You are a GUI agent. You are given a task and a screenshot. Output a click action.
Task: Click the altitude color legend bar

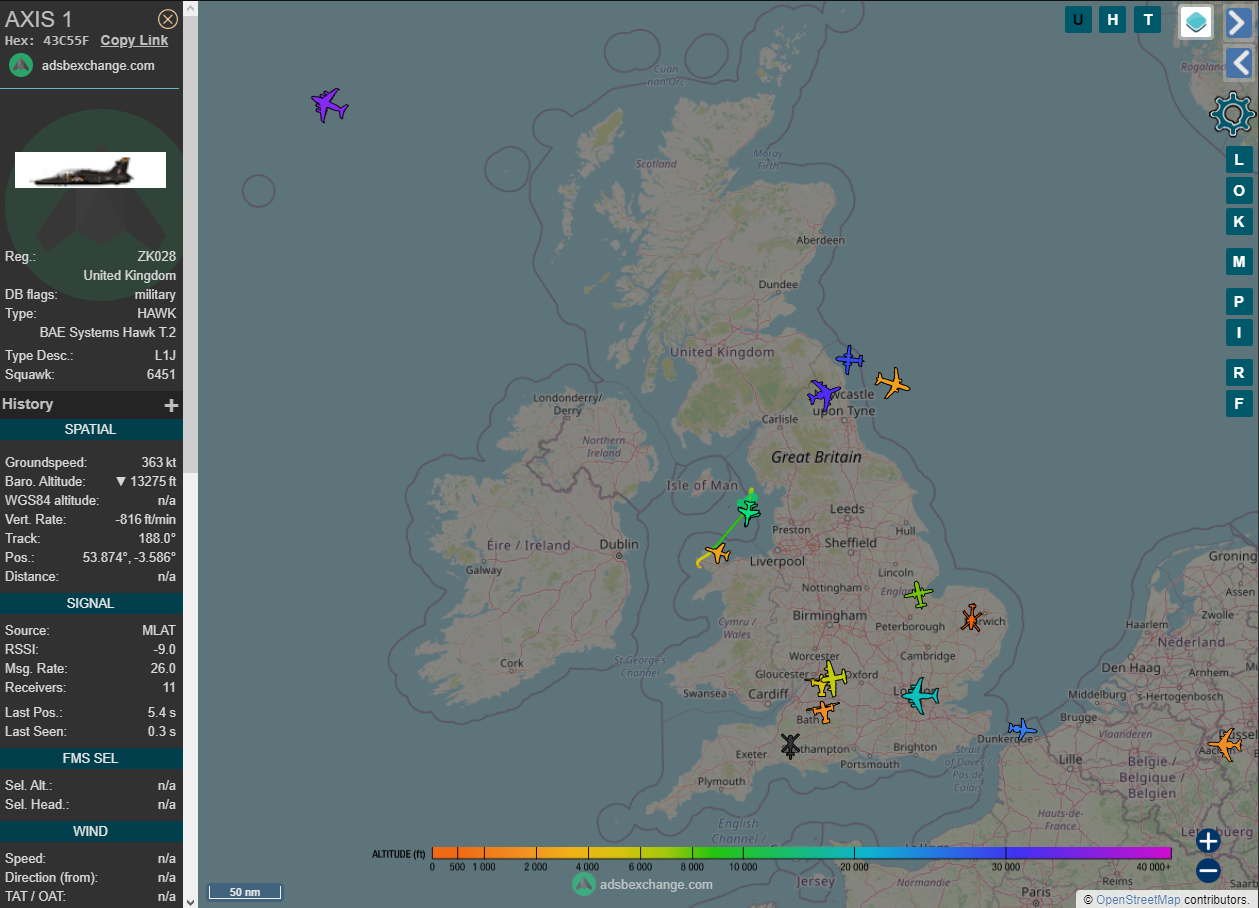tap(801, 853)
